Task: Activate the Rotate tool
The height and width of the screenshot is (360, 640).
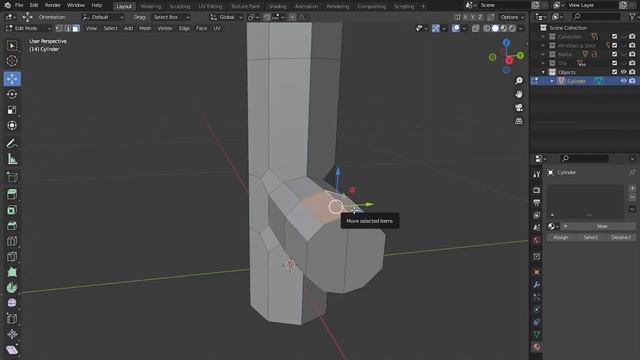Action: click(12, 94)
